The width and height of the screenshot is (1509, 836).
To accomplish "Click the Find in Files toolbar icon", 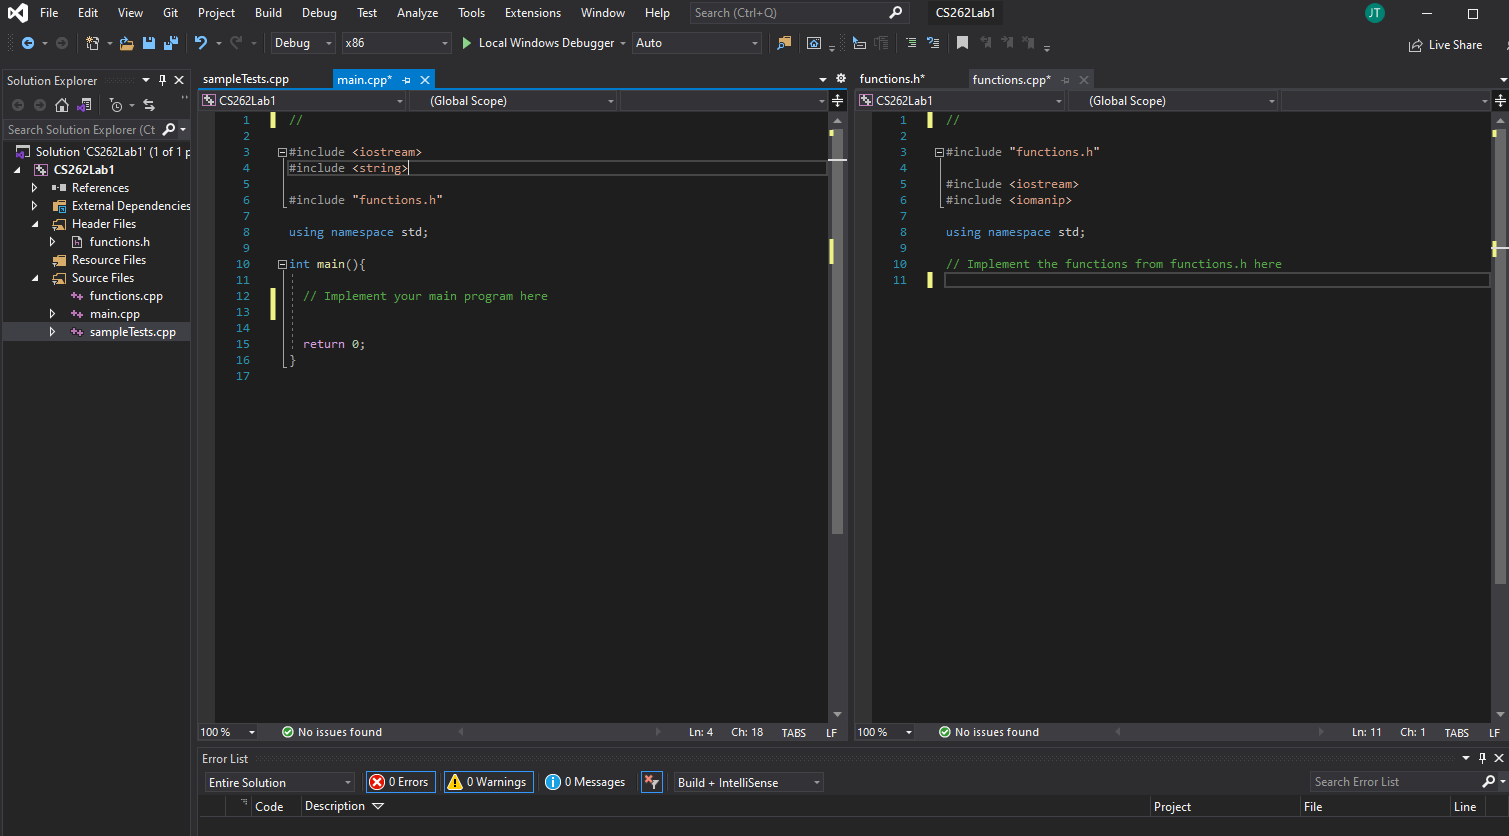I will 784,43.
